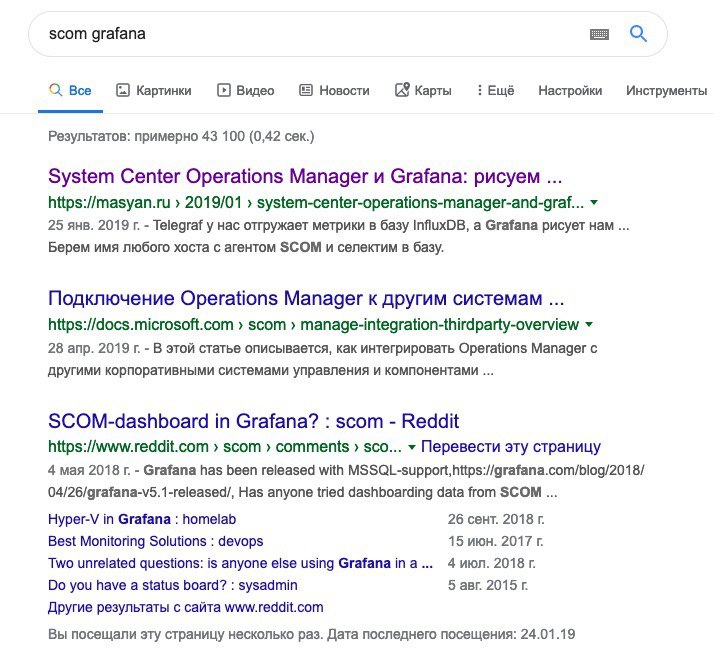Open the Карты tab
The image size is (714, 658).
click(423, 91)
